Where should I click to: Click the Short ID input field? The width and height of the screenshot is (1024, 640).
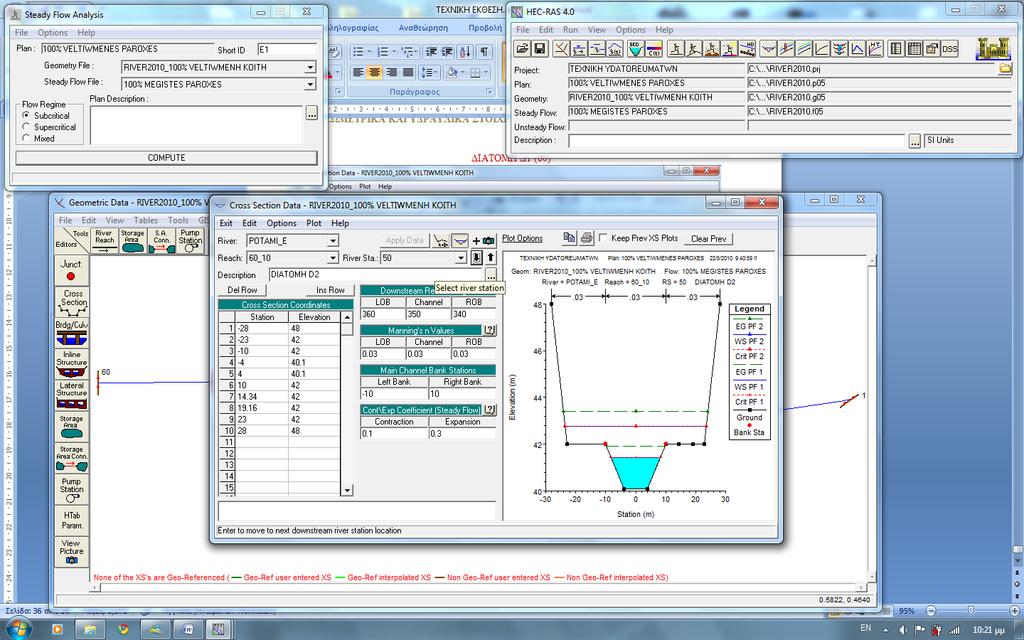coord(287,50)
